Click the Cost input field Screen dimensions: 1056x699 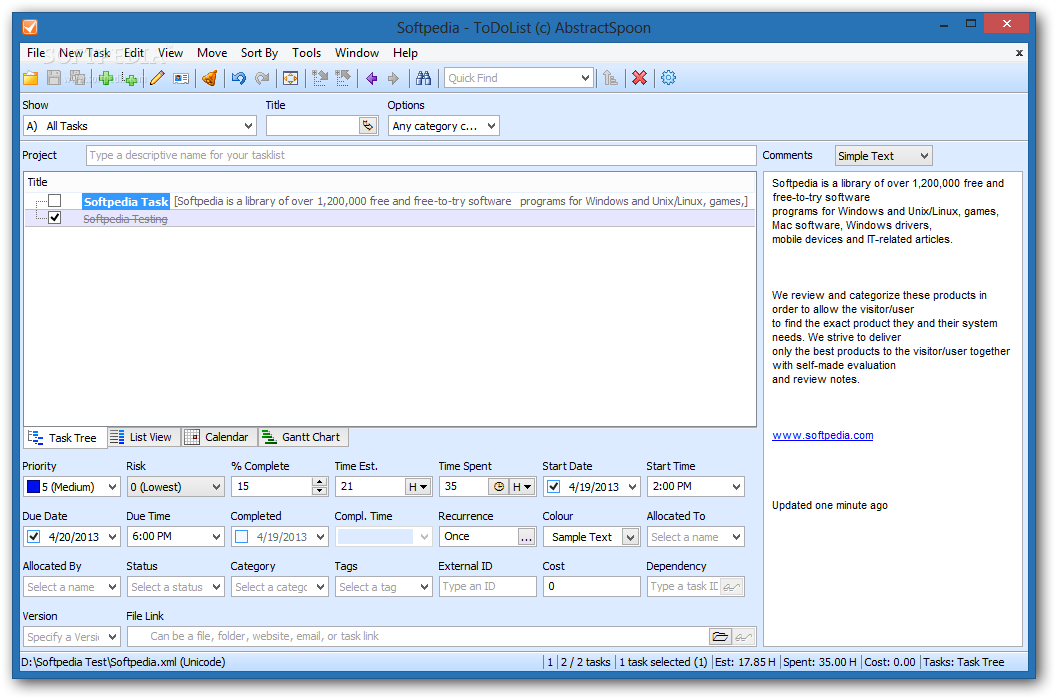(591, 587)
